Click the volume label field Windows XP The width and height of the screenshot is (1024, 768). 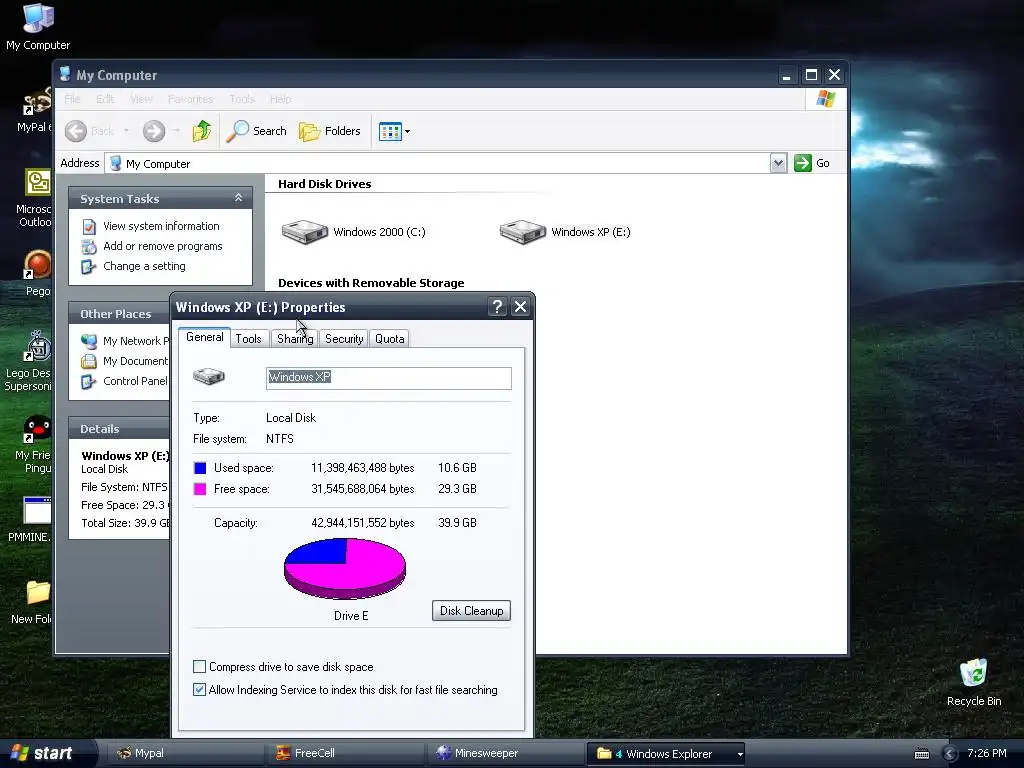389,378
